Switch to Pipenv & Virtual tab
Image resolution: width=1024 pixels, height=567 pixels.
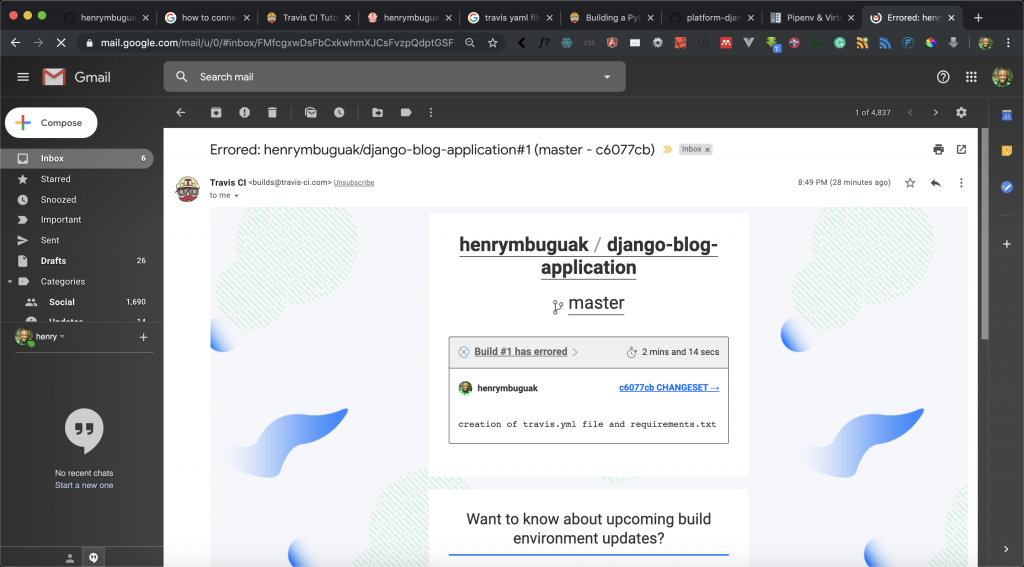(812, 18)
